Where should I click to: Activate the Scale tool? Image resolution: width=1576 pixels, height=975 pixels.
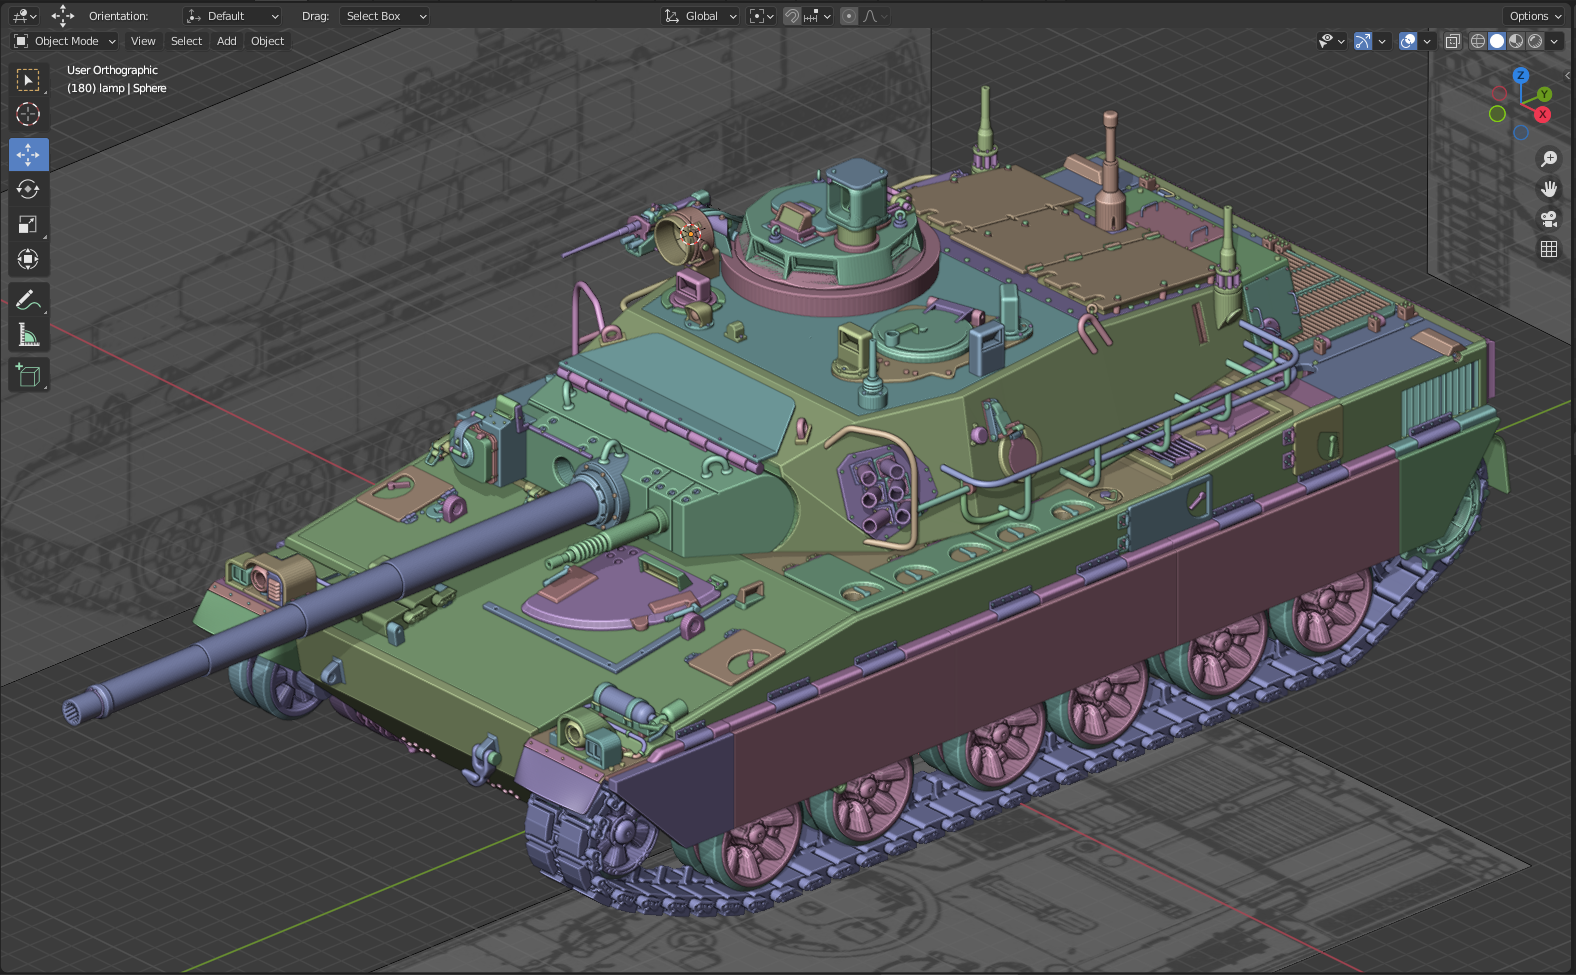click(28, 225)
